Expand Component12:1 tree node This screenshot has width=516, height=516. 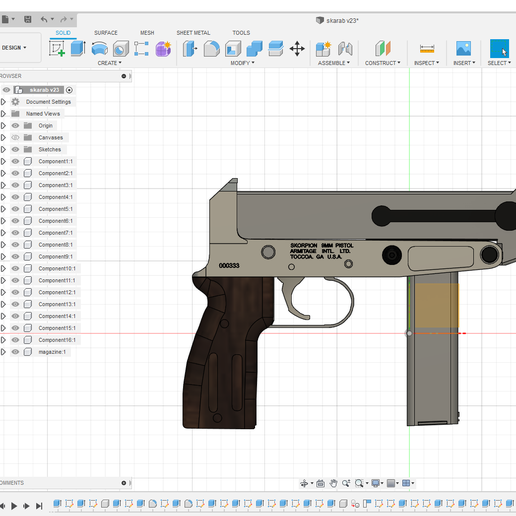(3, 292)
